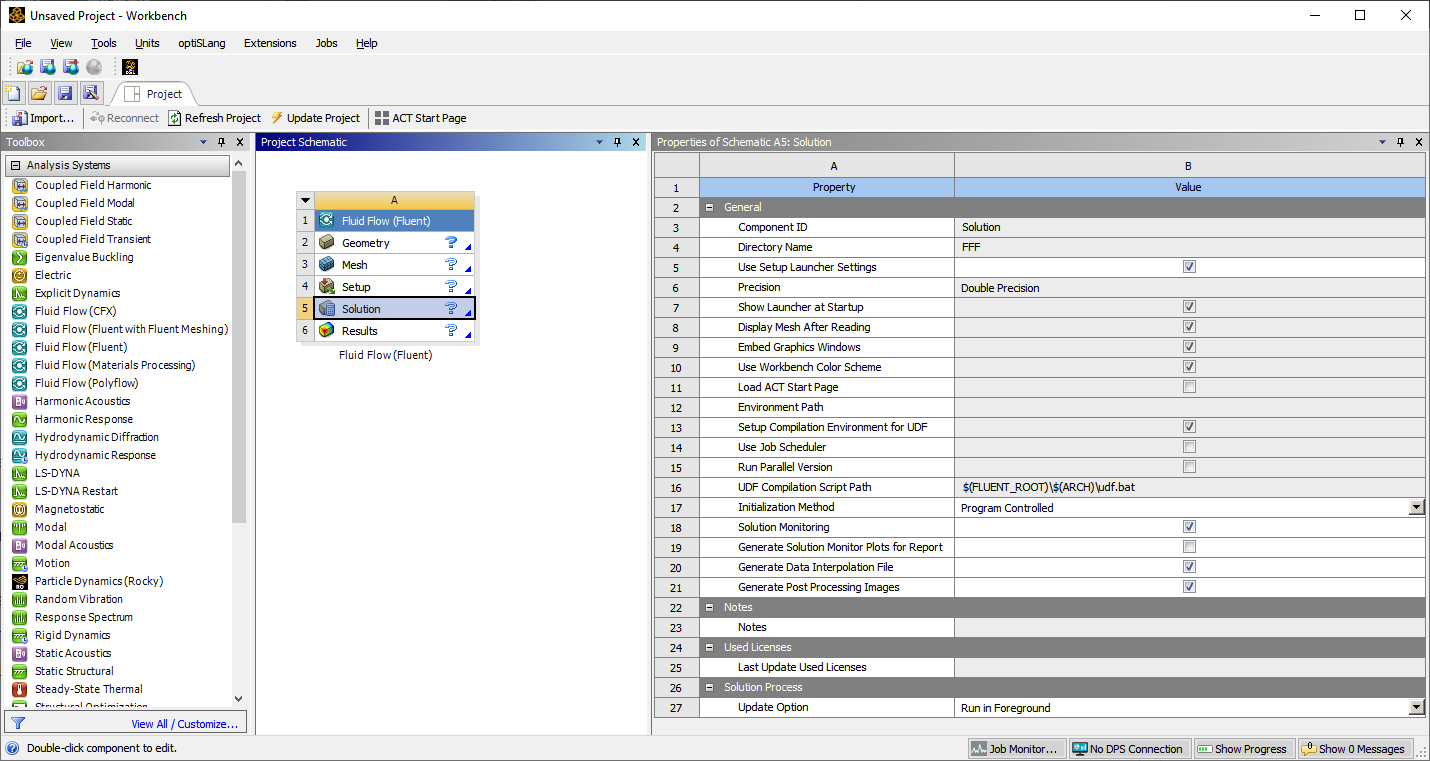The width and height of the screenshot is (1430, 761).
Task: Select Steady-State Thermal in Toolbox
Action: click(88, 689)
